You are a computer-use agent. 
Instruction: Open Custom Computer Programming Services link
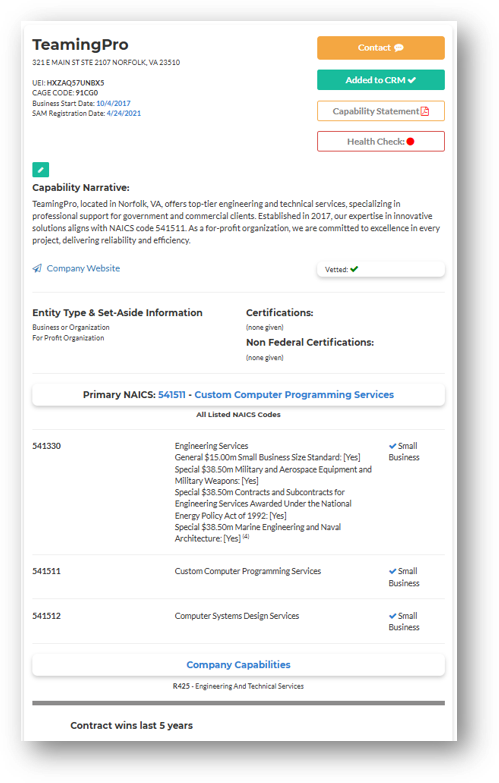tap(294, 394)
